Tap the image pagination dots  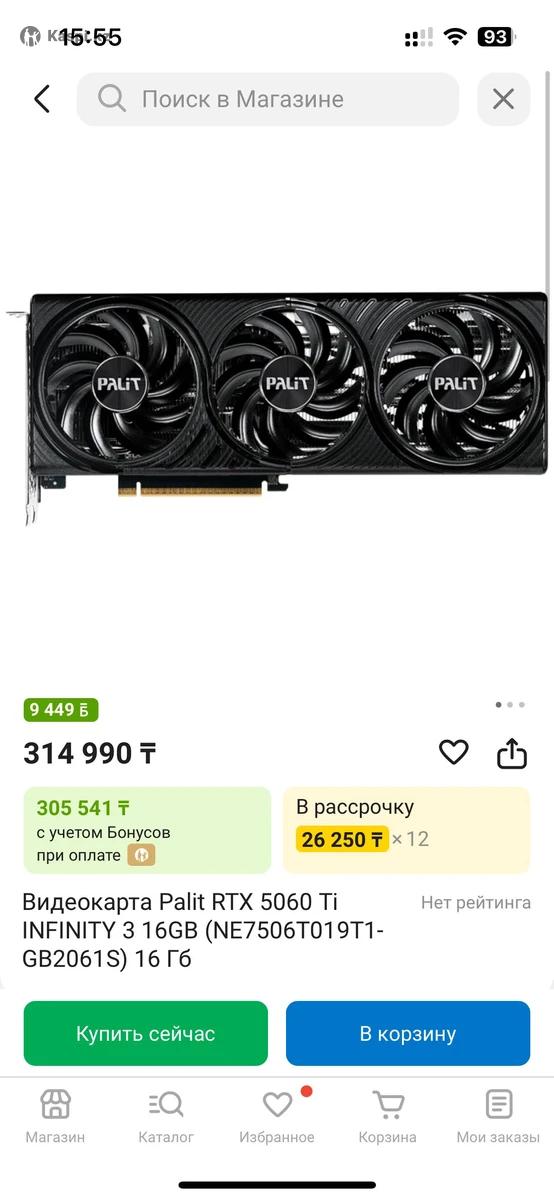click(x=510, y=705)
